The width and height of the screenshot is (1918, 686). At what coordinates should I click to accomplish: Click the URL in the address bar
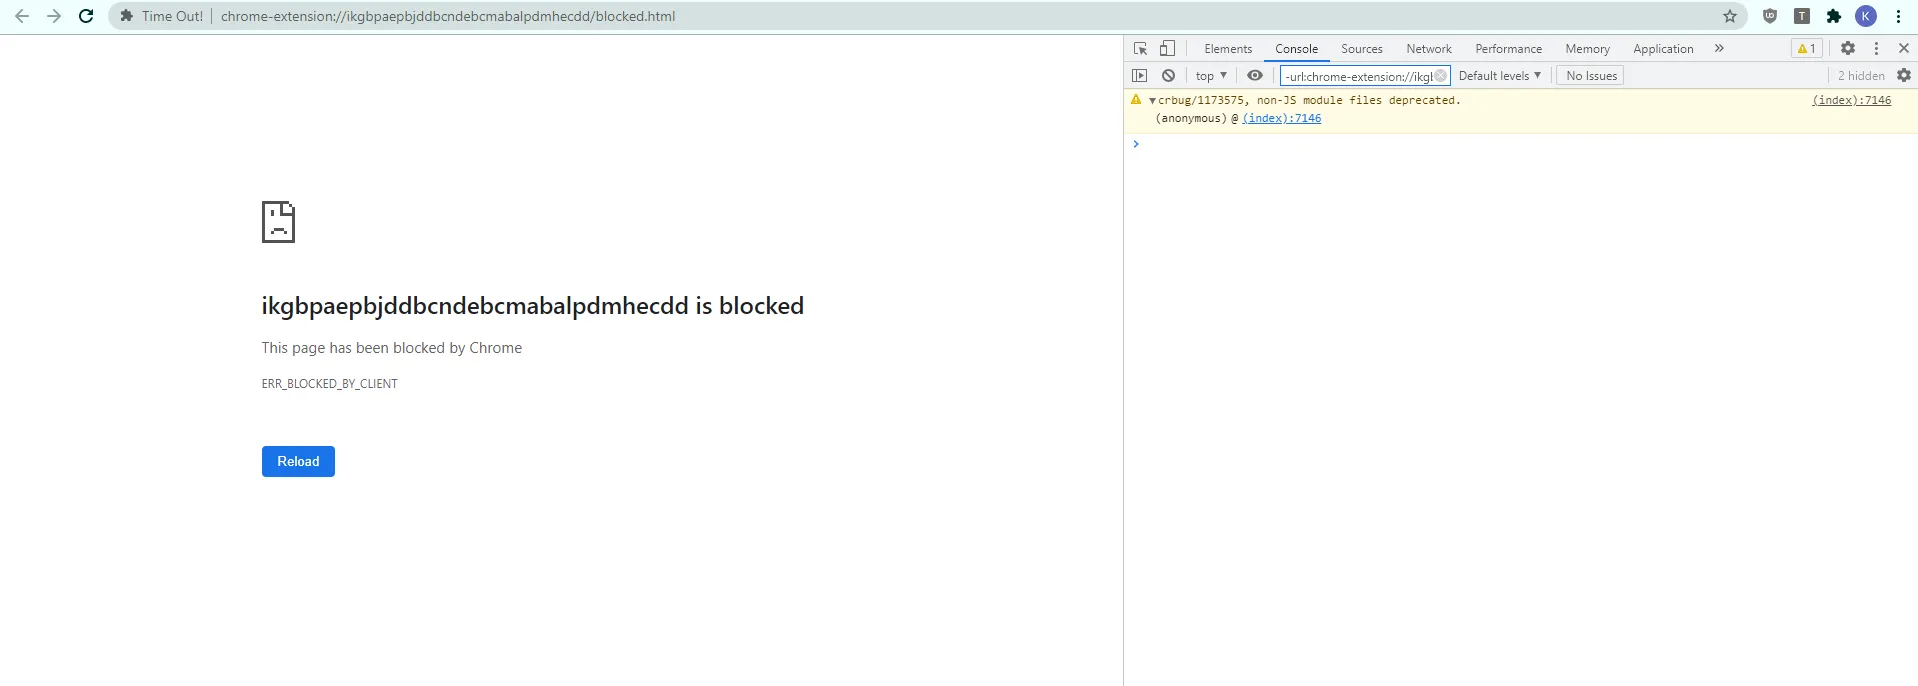click(x=448, y=16)
